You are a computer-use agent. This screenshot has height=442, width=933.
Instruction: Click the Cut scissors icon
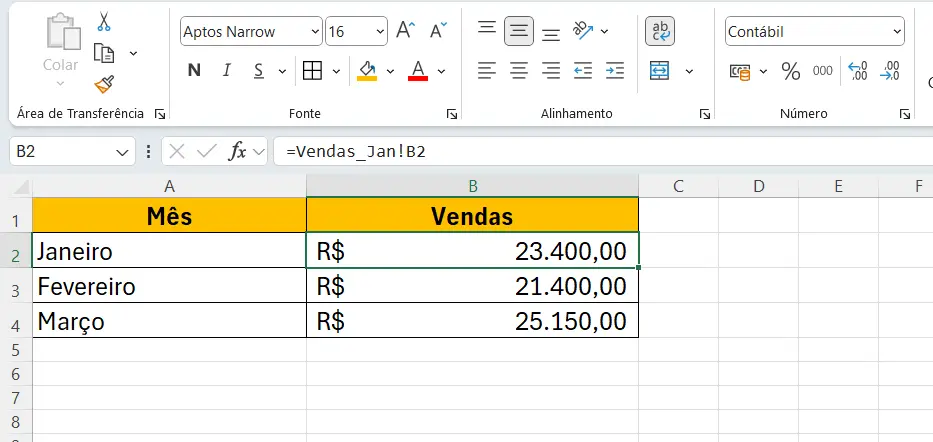104,22
